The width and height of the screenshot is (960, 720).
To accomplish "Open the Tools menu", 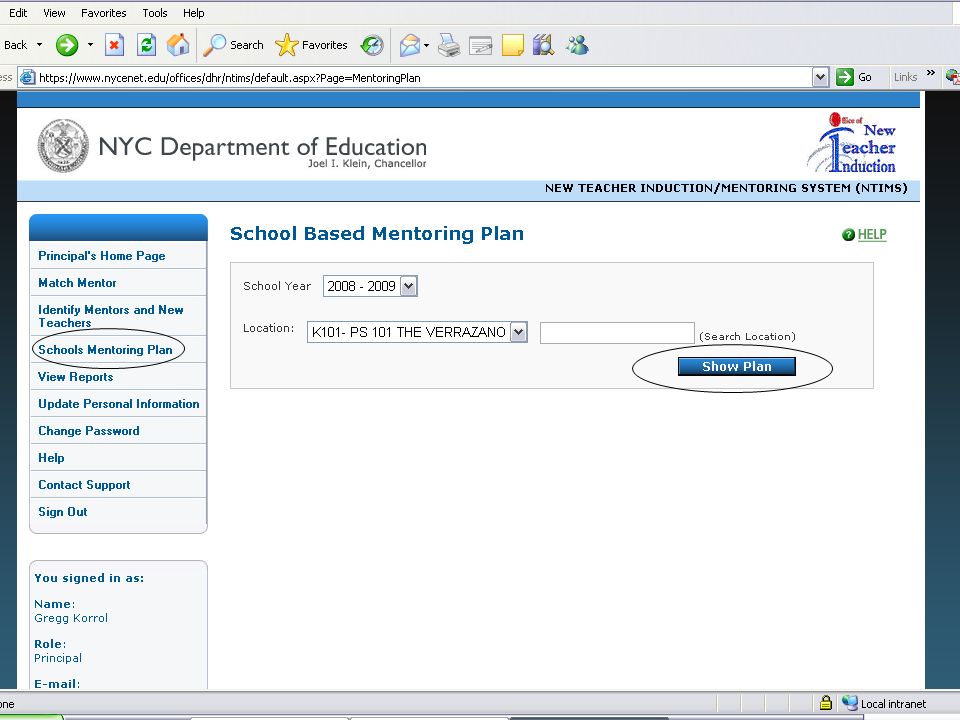I will (154, 13).
